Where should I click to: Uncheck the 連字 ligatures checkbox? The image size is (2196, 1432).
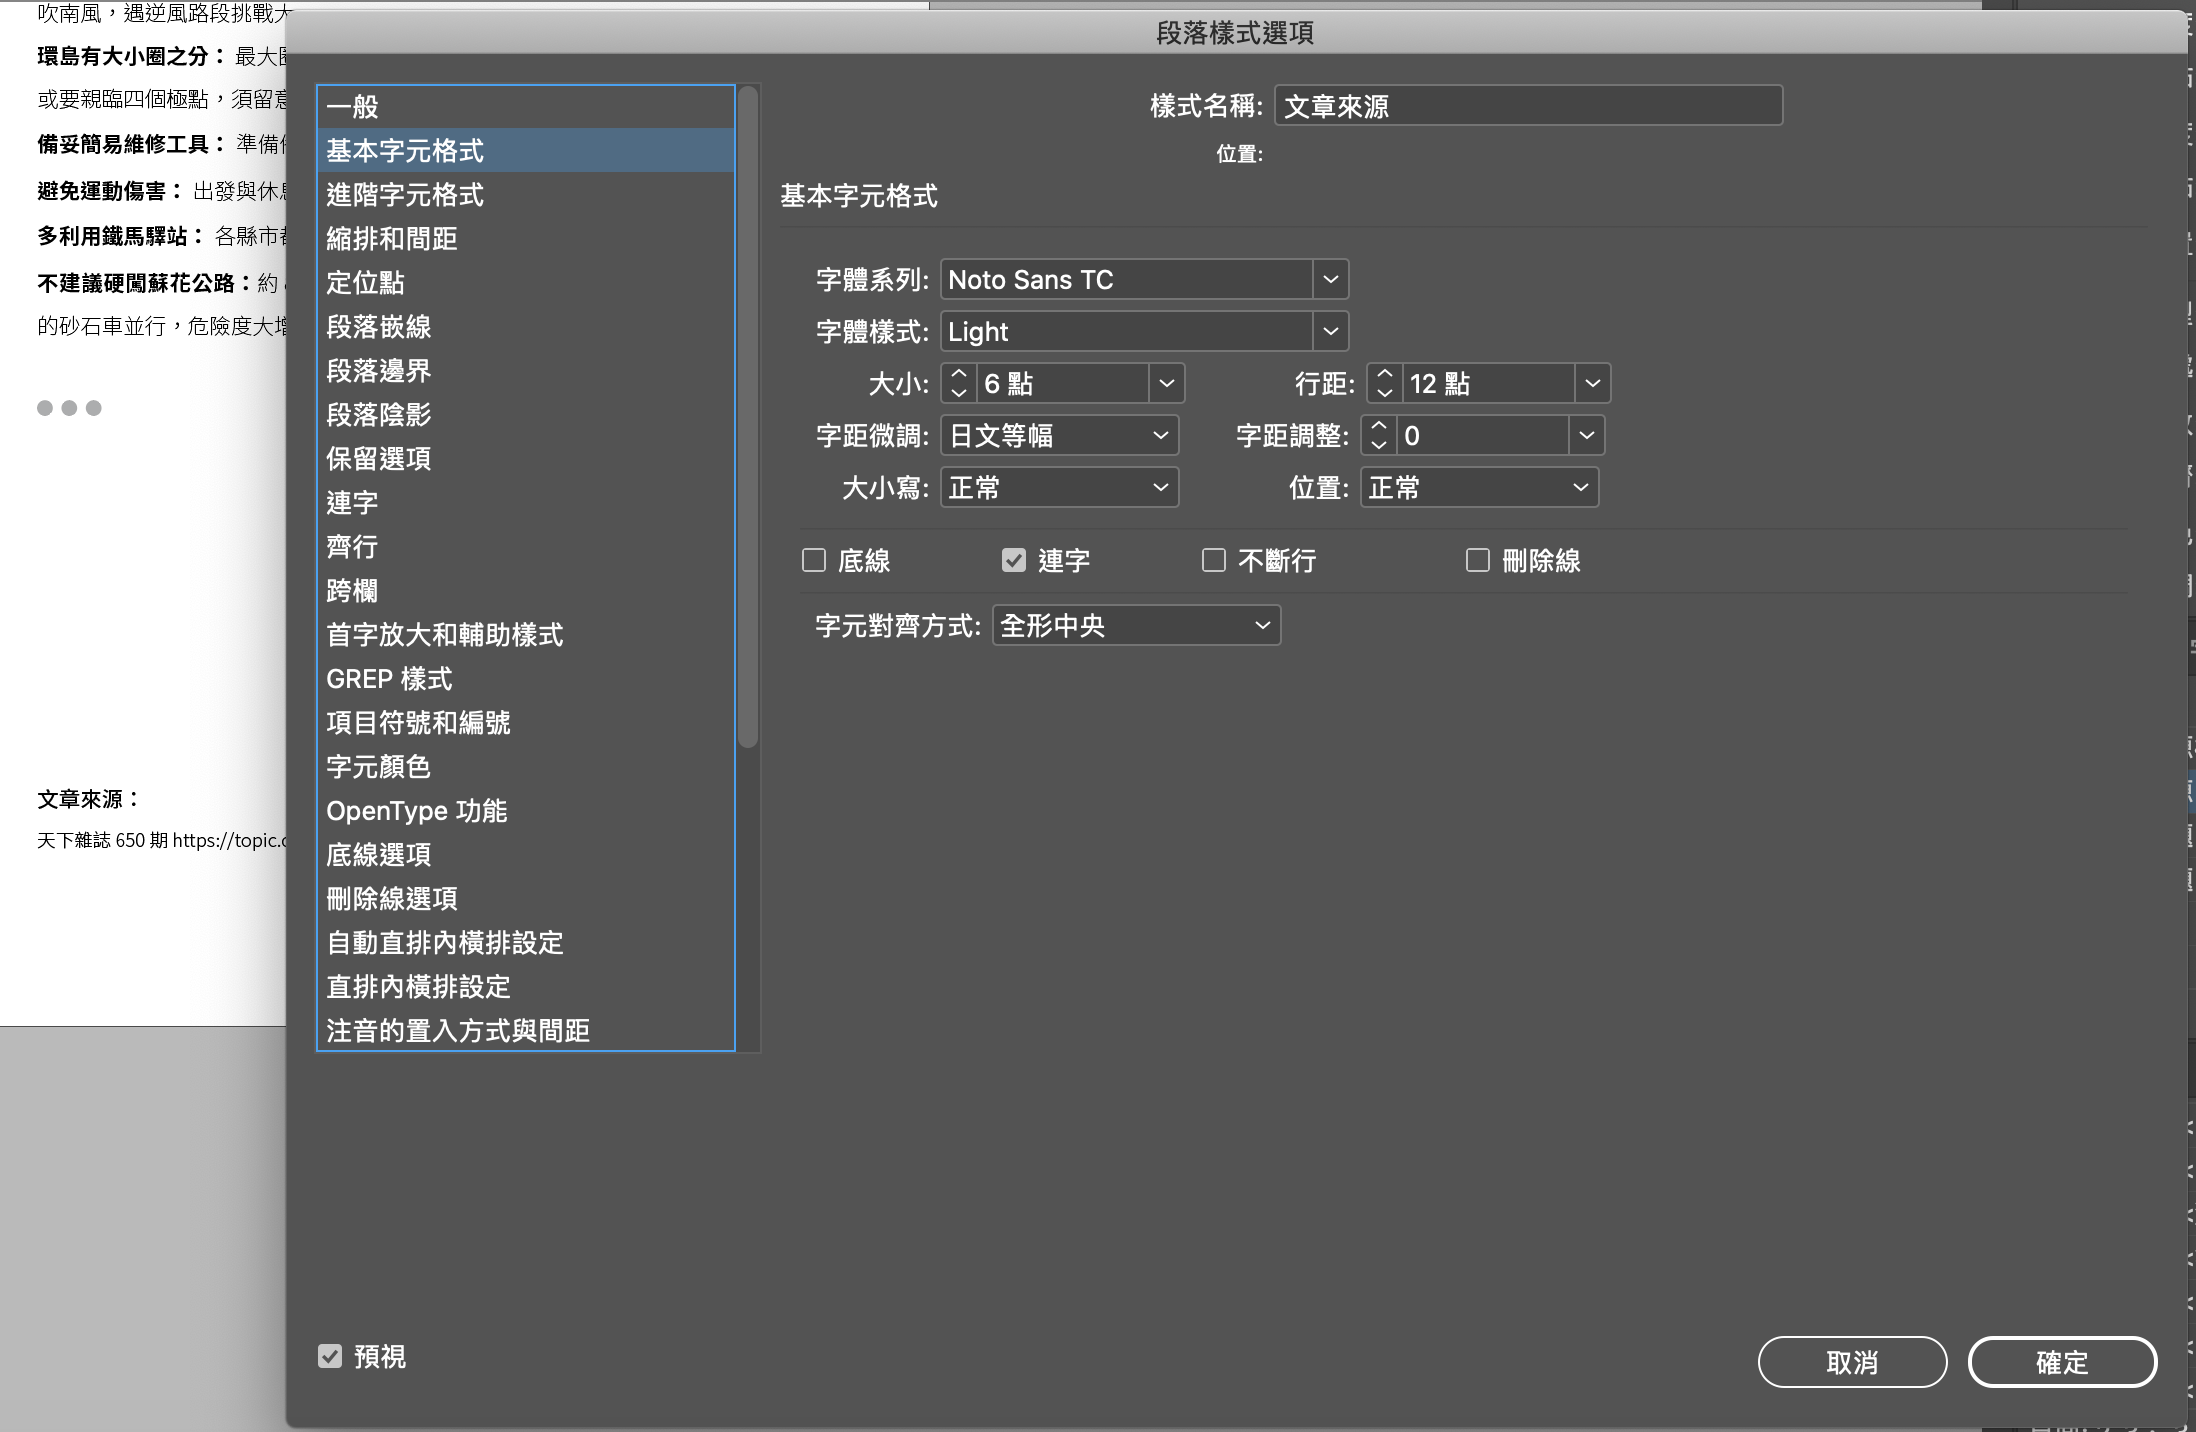pos(1014,560)
